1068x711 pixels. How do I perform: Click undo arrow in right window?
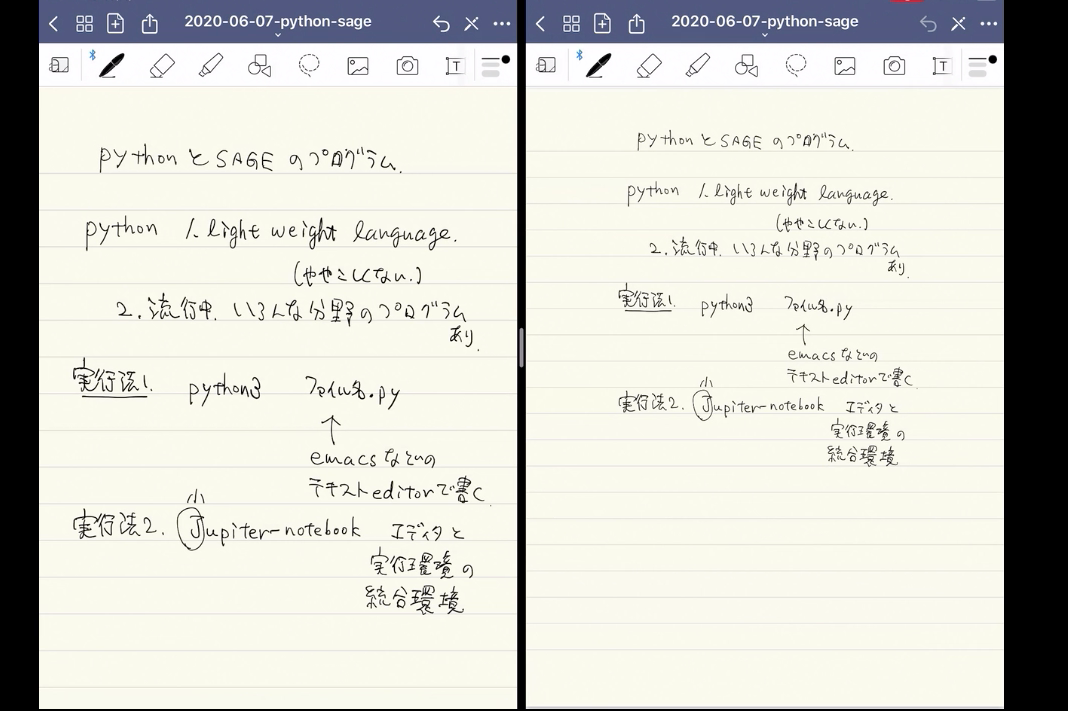pos(928,25)
